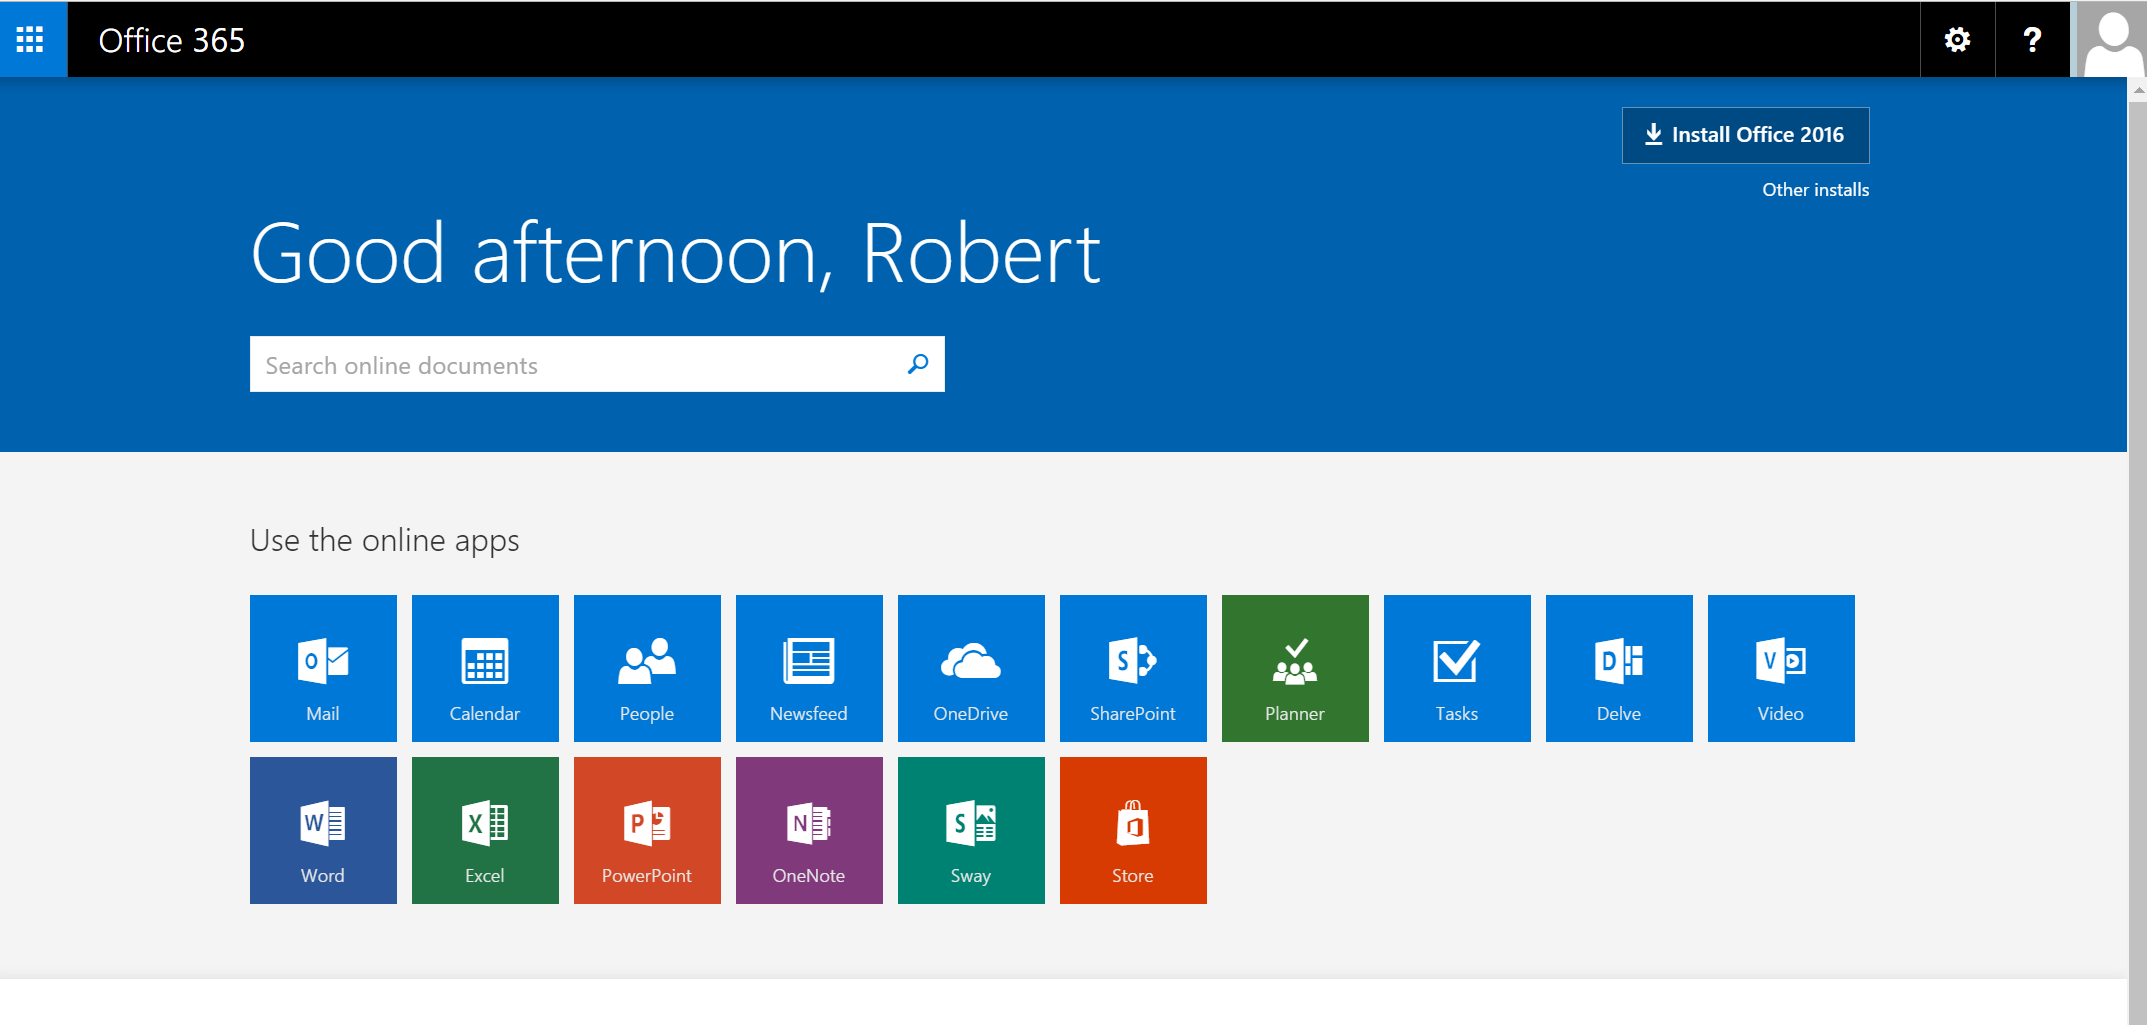The height and width of the screenshot is (1025, 2147).
Task: Open the Delve app tile
Action: pos(1619,668)
